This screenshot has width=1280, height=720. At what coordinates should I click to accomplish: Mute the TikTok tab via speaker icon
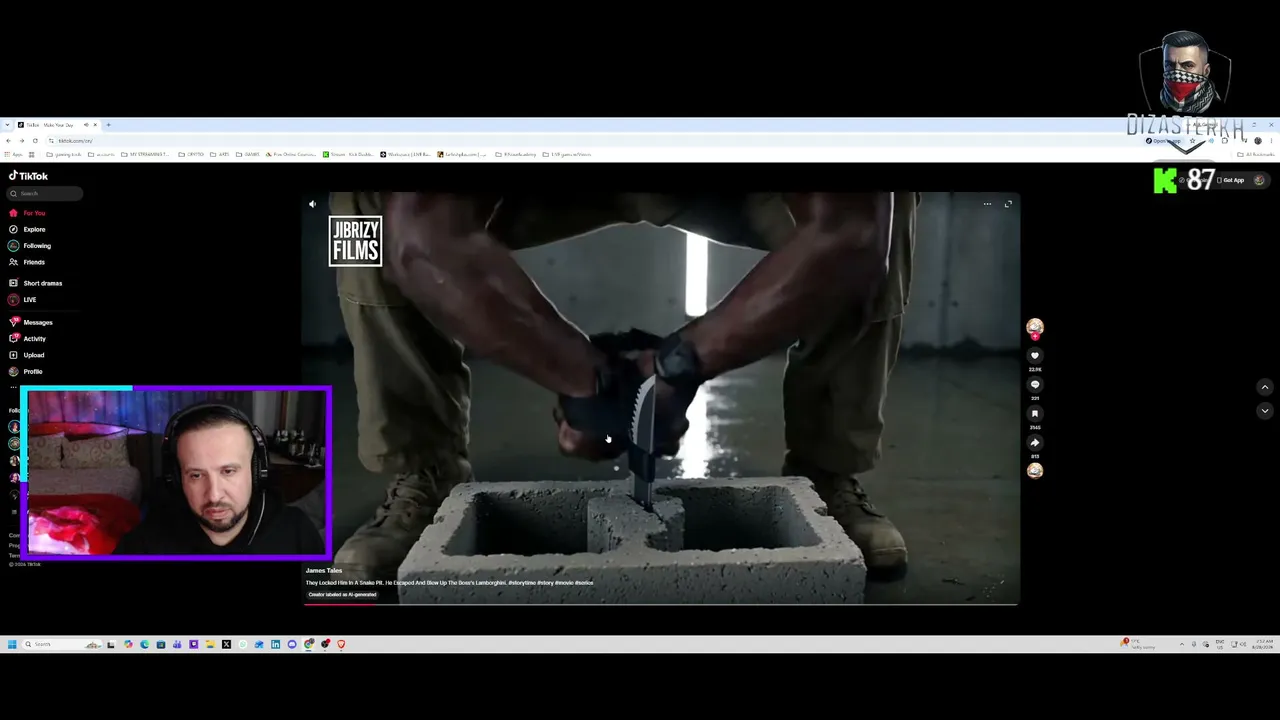tap(85, 125)
